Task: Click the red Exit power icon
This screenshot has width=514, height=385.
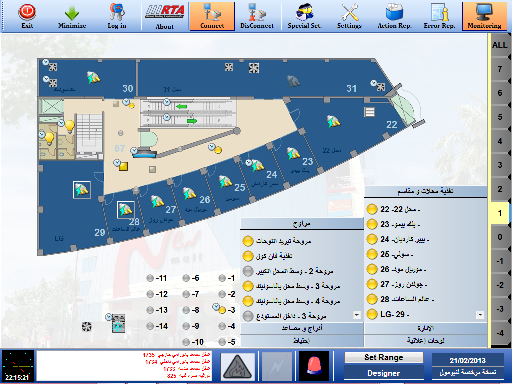Action: 27,12
